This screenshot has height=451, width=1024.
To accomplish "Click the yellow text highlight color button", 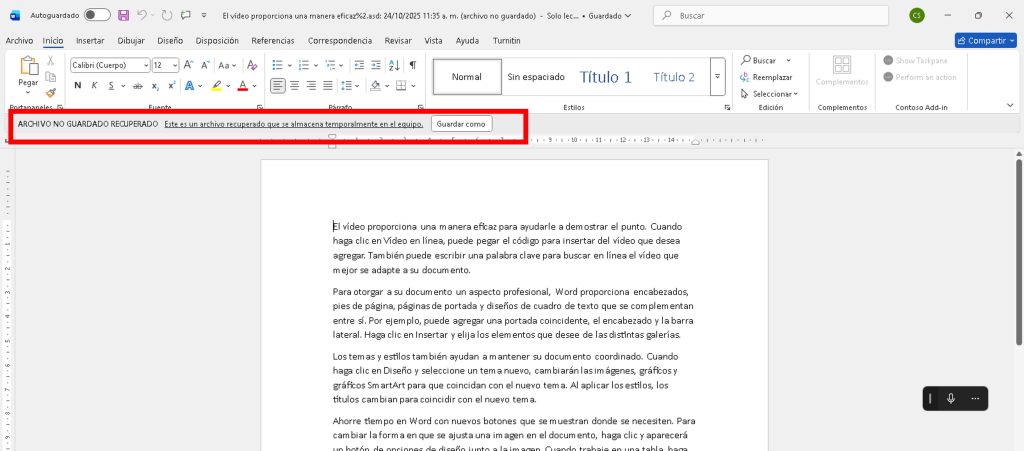I will pos(216,86).
